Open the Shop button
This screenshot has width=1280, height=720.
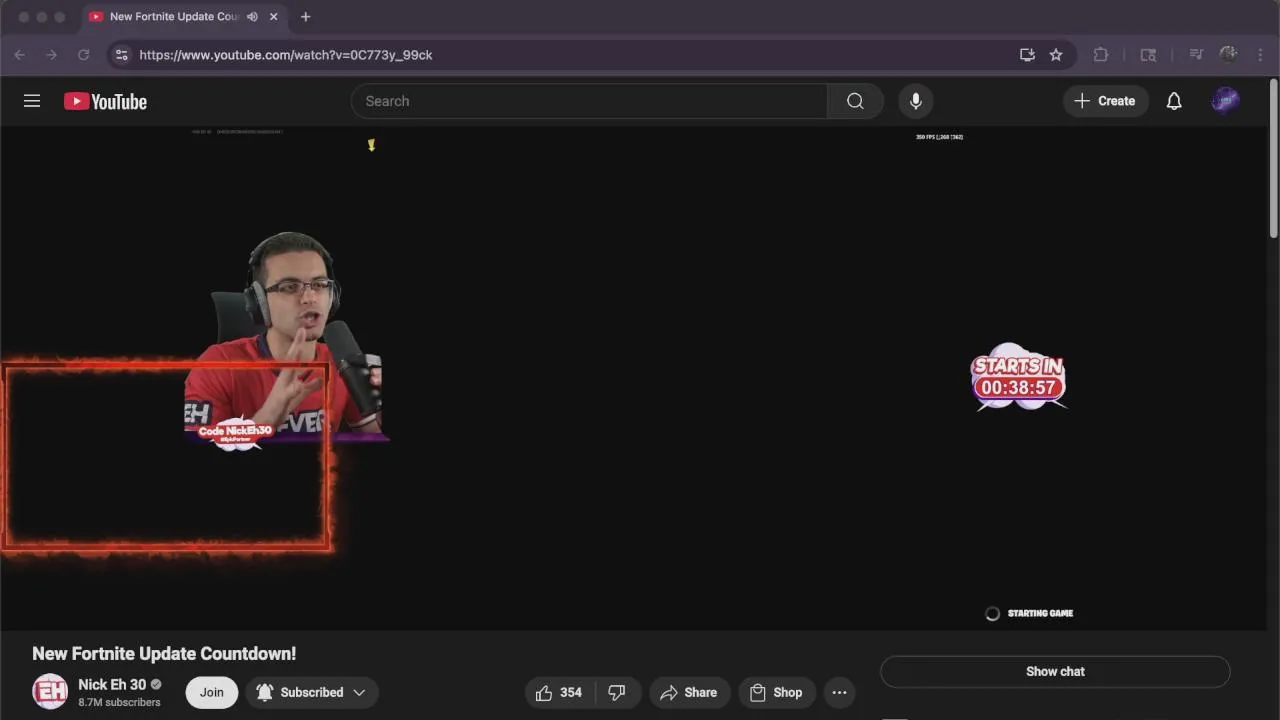pos(776,692)
